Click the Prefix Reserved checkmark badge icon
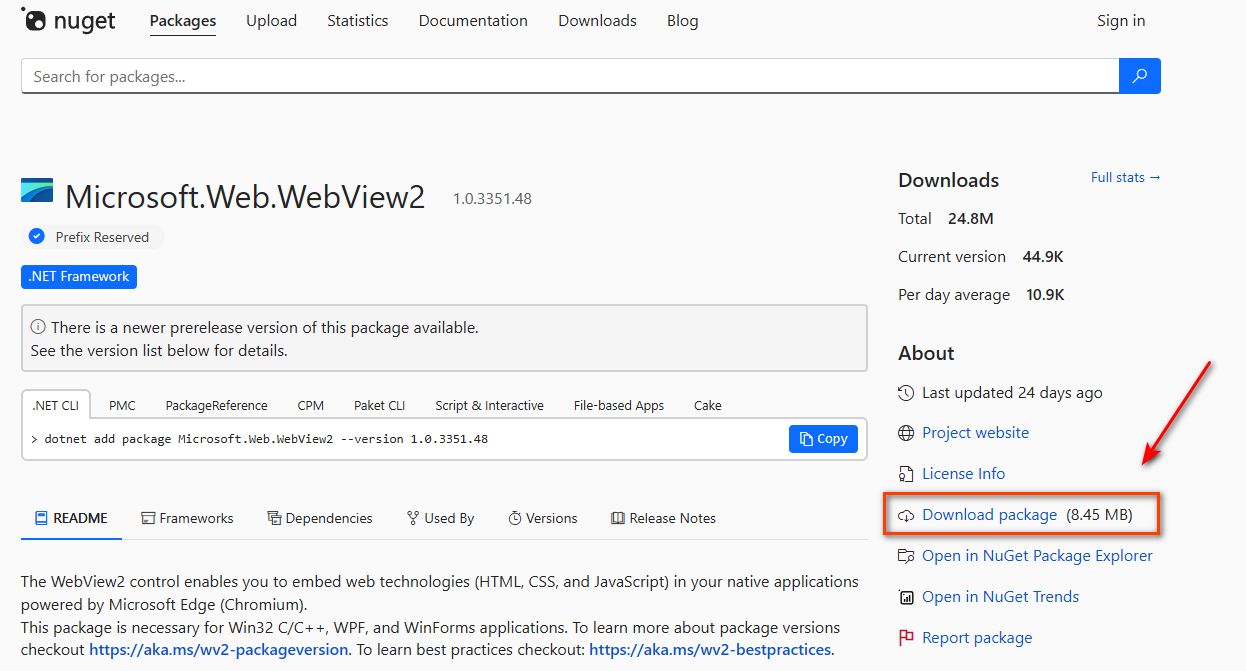The width and height of the screenshot is (1246, 671). 37,237
